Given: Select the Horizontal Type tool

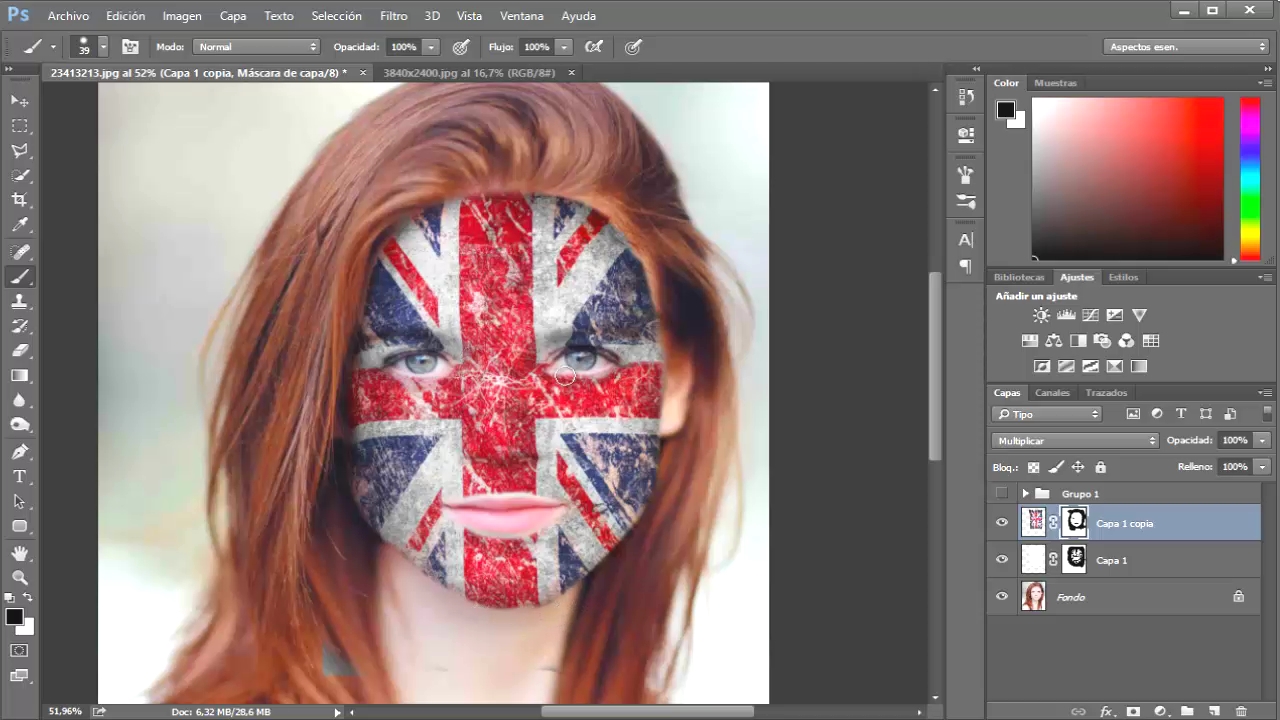Looking at the screenshot, I should (x=20, y=477).
